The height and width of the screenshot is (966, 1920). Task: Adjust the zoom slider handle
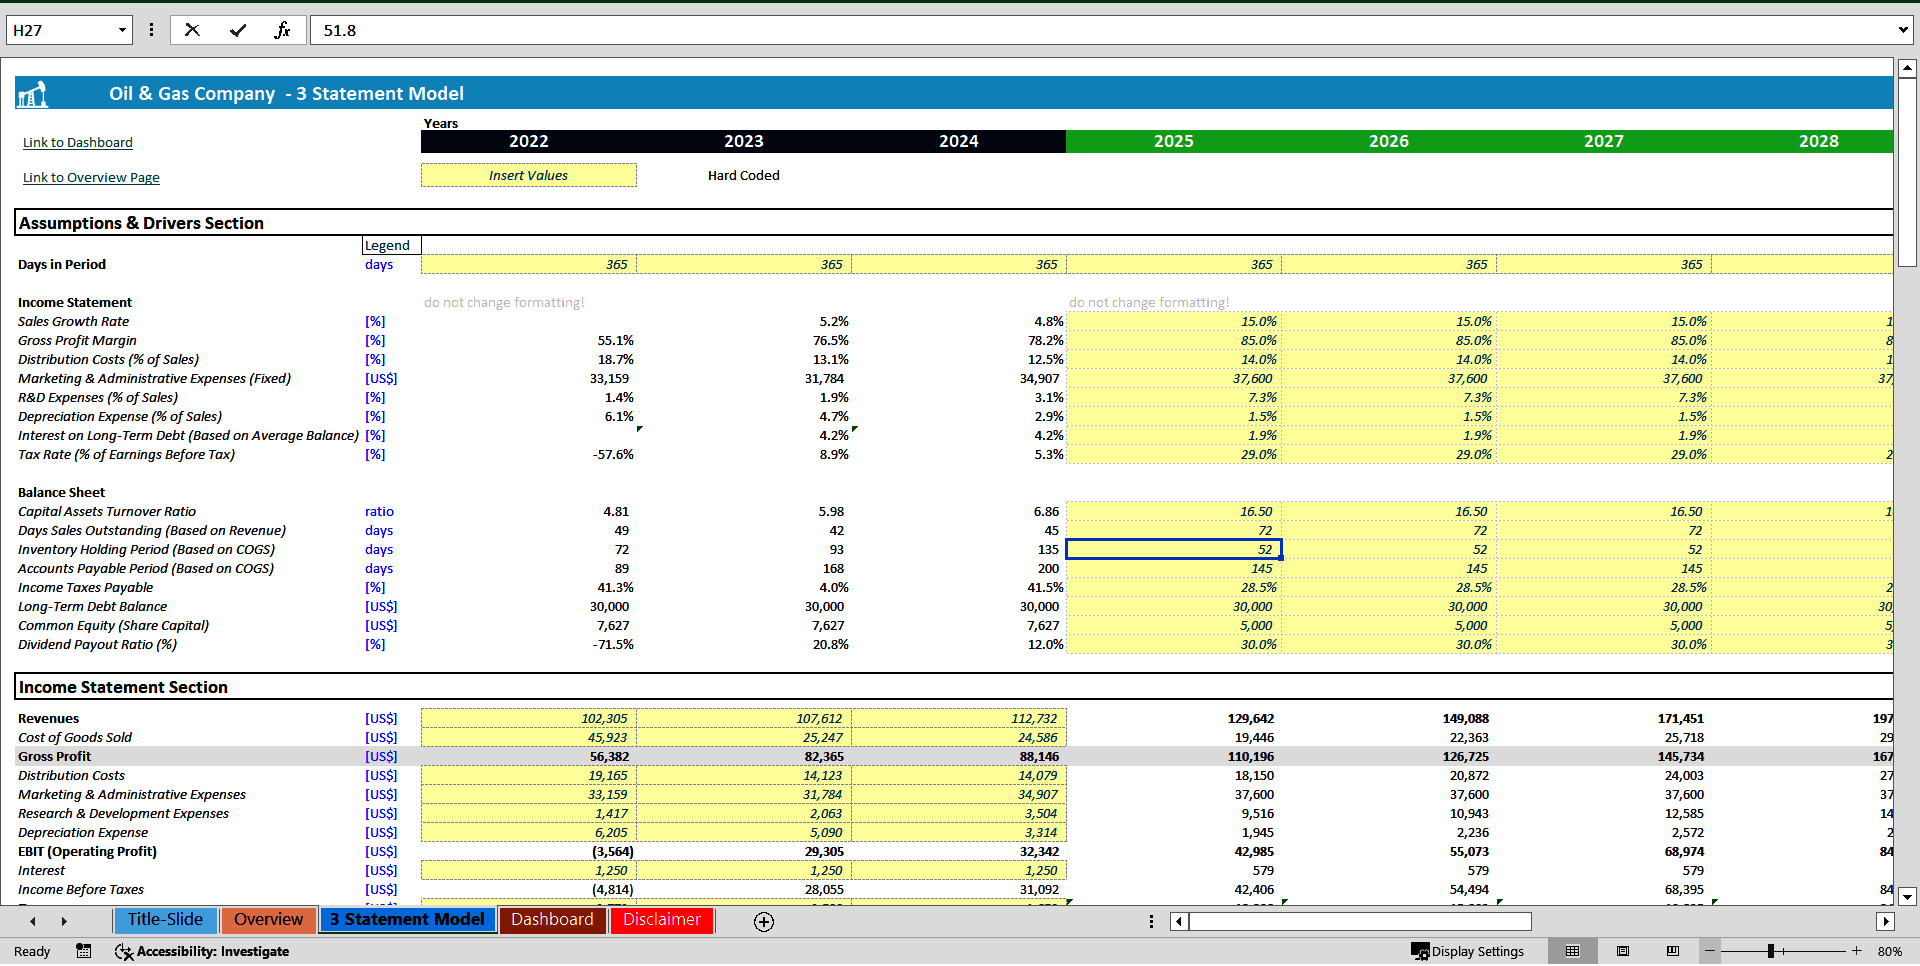(1771, 951)
